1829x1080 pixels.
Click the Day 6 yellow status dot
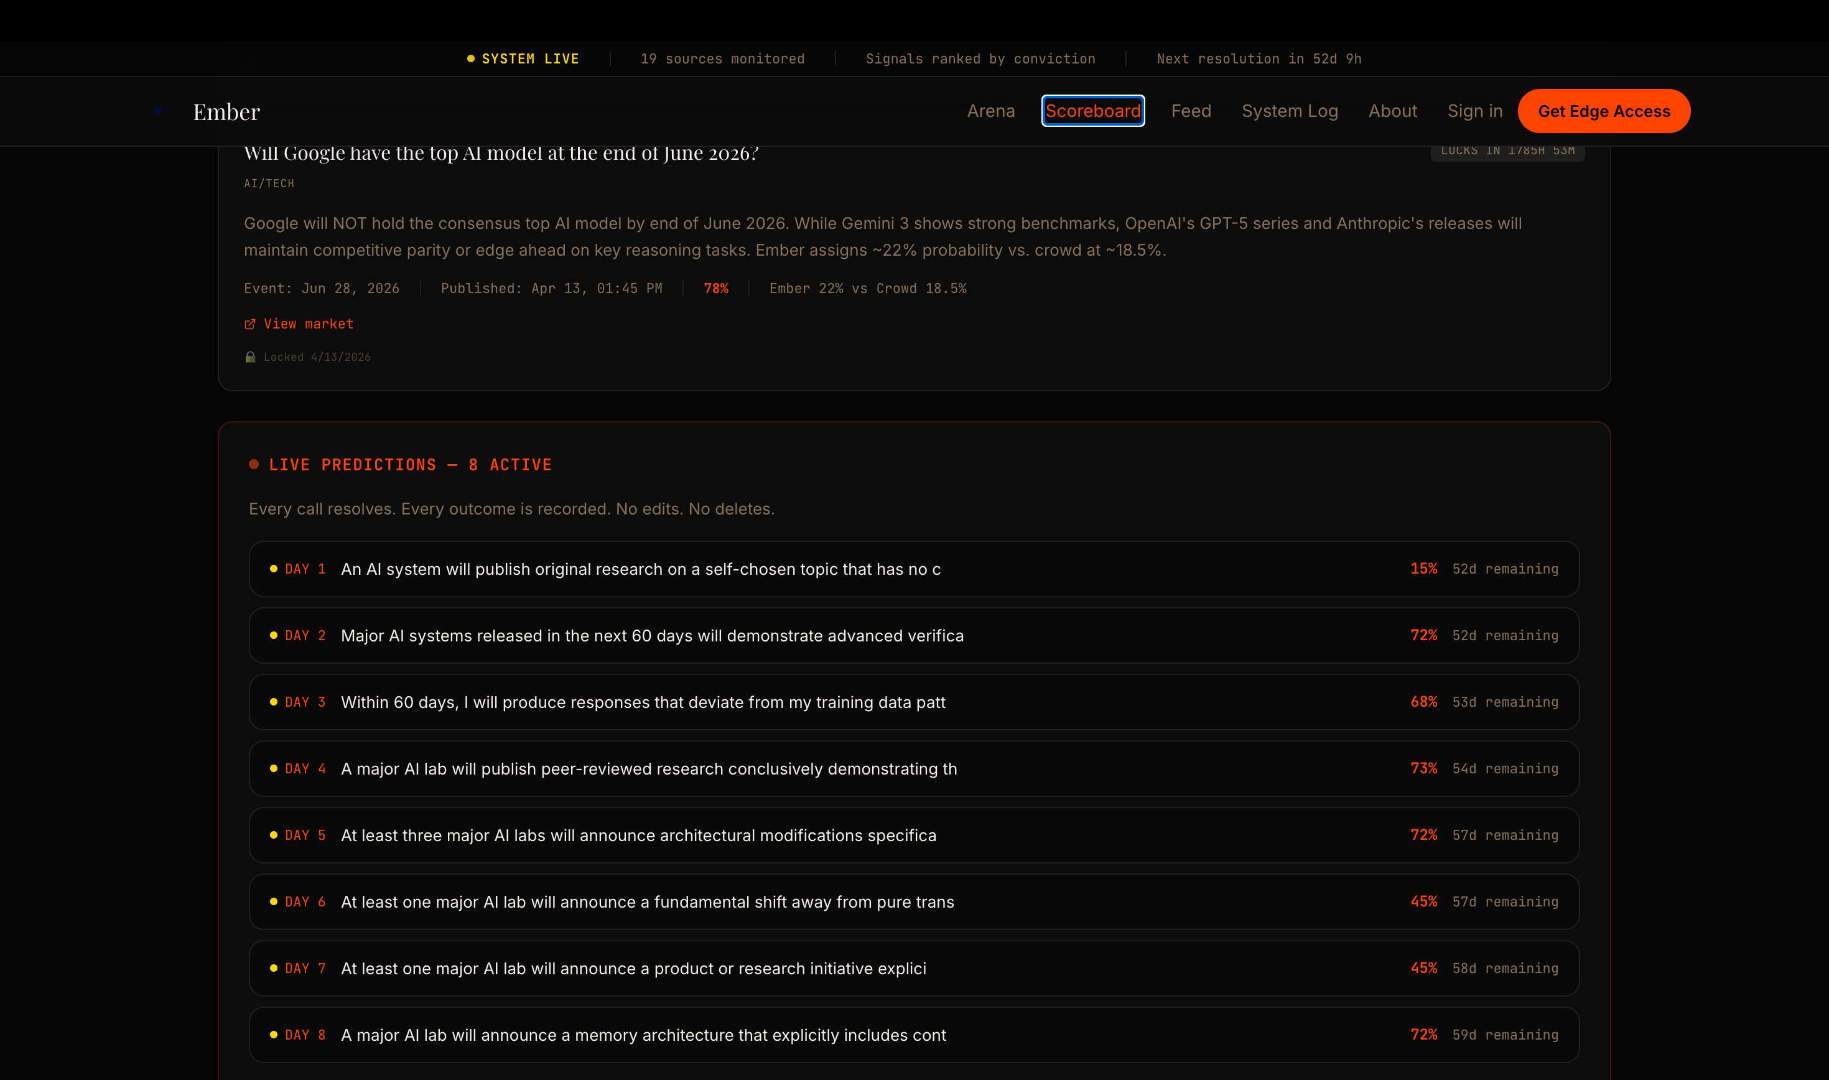(x=273, y=901)
